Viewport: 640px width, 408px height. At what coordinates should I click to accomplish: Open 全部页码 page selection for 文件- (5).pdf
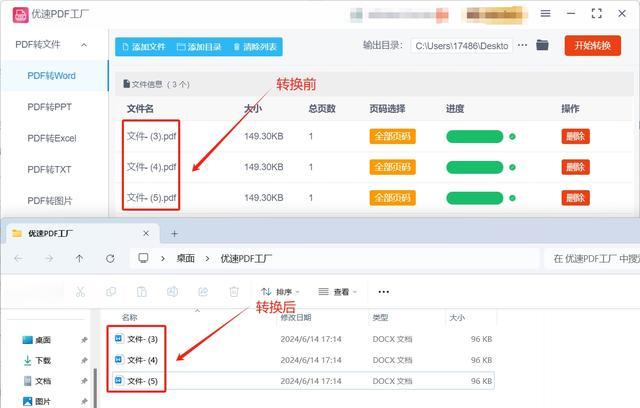(x=393, y=198)
